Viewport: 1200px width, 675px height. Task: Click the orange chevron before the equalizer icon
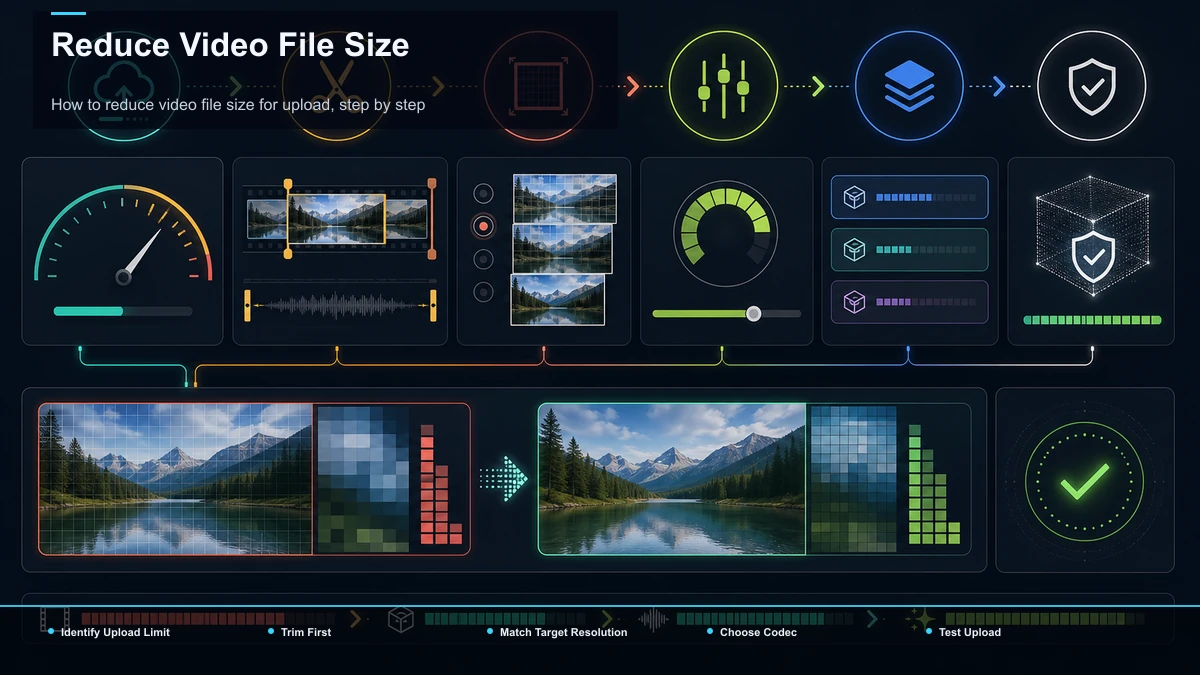click(x=632, y=86)
